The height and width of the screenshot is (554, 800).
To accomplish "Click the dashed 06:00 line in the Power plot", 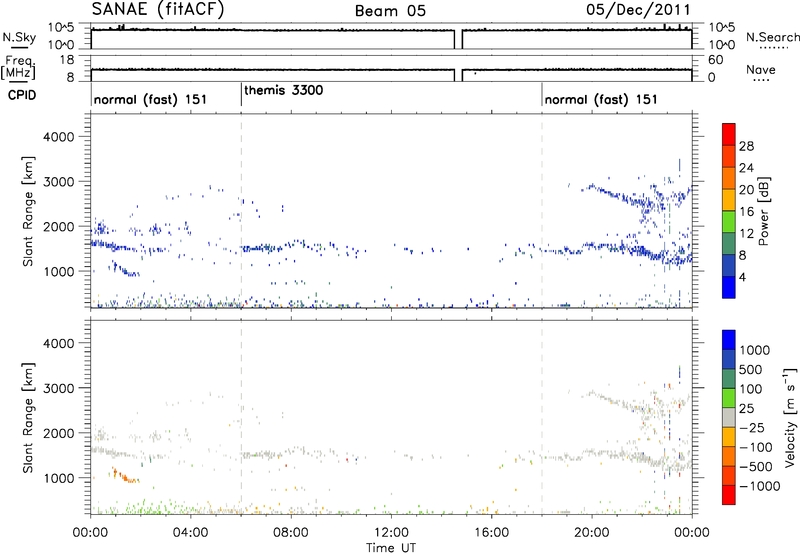I will coord(241,211).
